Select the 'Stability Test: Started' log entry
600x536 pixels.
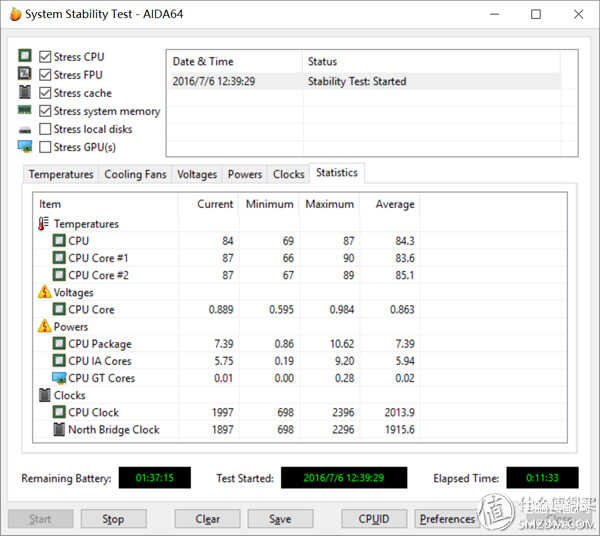coord(357,81)
